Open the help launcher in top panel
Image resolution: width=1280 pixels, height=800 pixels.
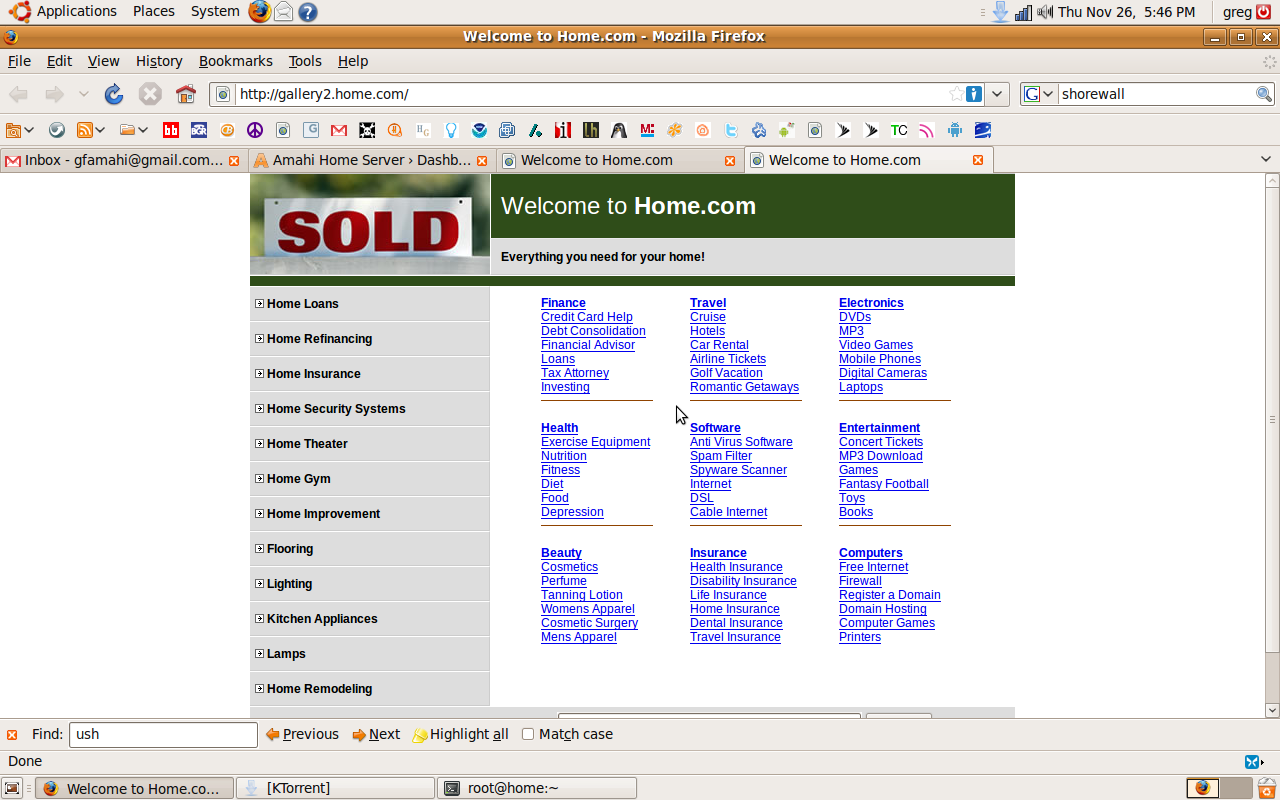point(308,12)
